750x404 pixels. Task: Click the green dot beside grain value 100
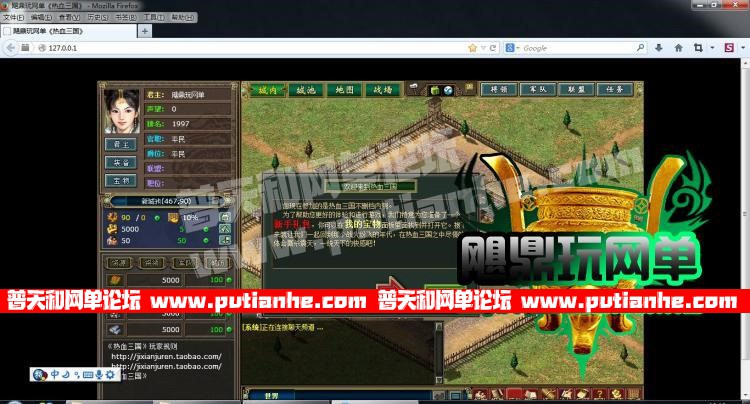pos(230,280)
